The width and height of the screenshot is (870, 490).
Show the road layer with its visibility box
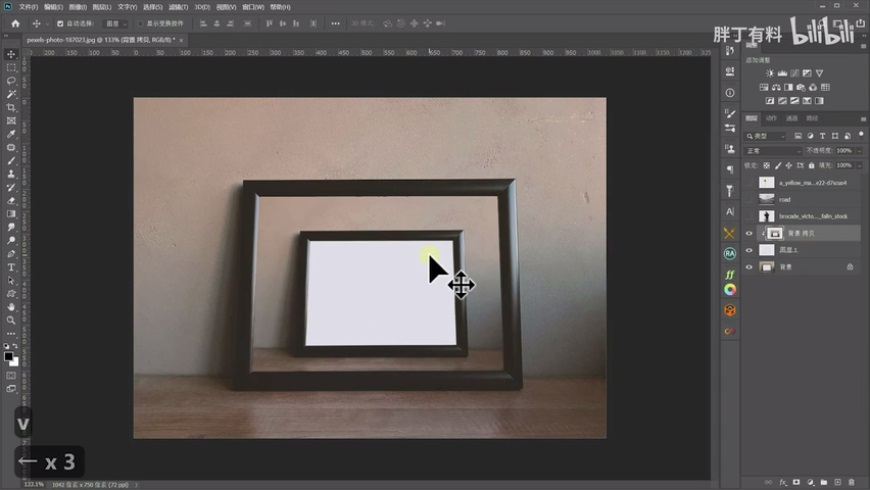pos(749,199)
